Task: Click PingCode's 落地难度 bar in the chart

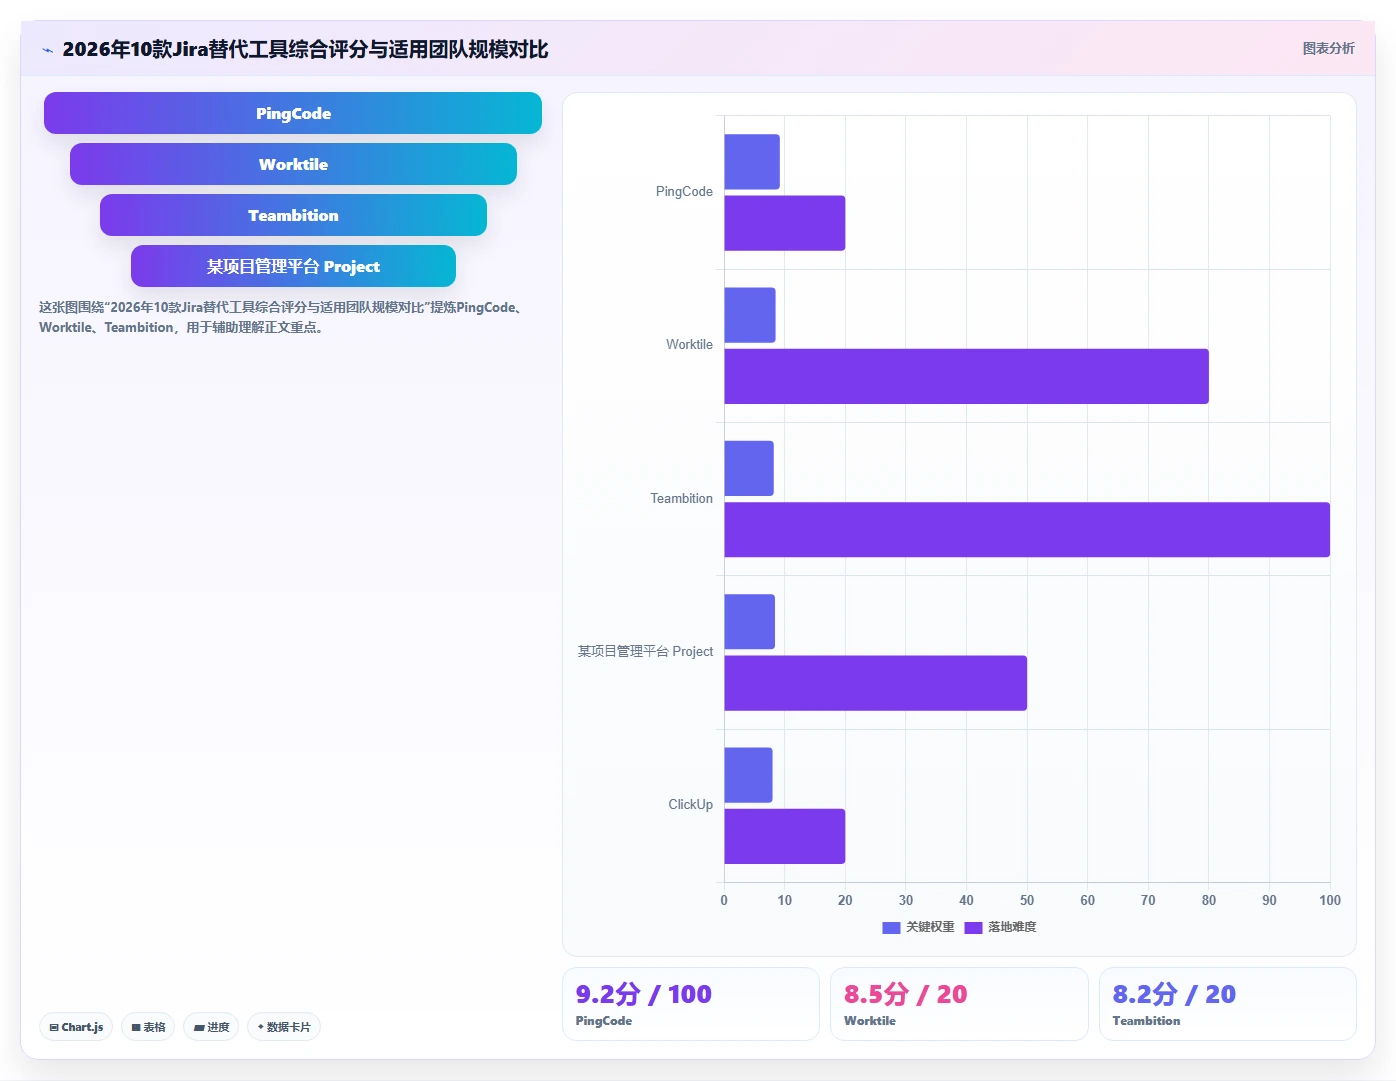Action: coord(785,223)
